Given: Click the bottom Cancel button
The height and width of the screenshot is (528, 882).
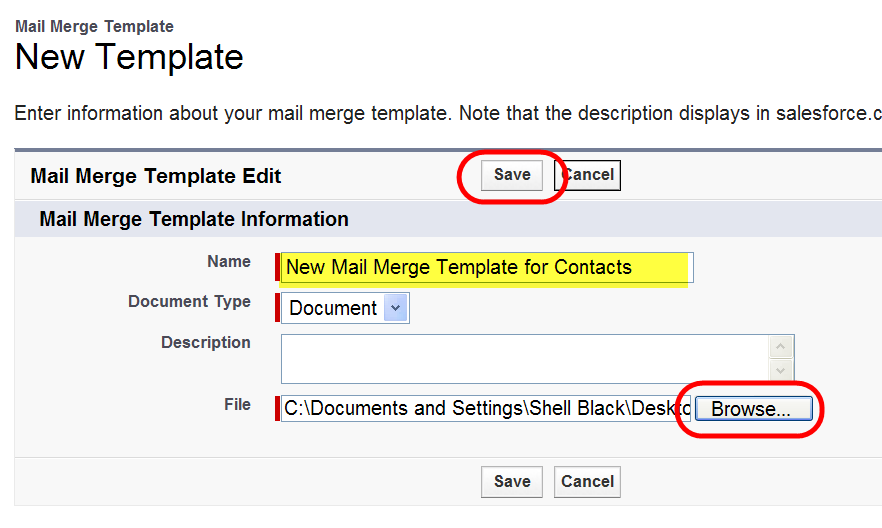Looking at the screenshot, I should click(x=587, y=482).
